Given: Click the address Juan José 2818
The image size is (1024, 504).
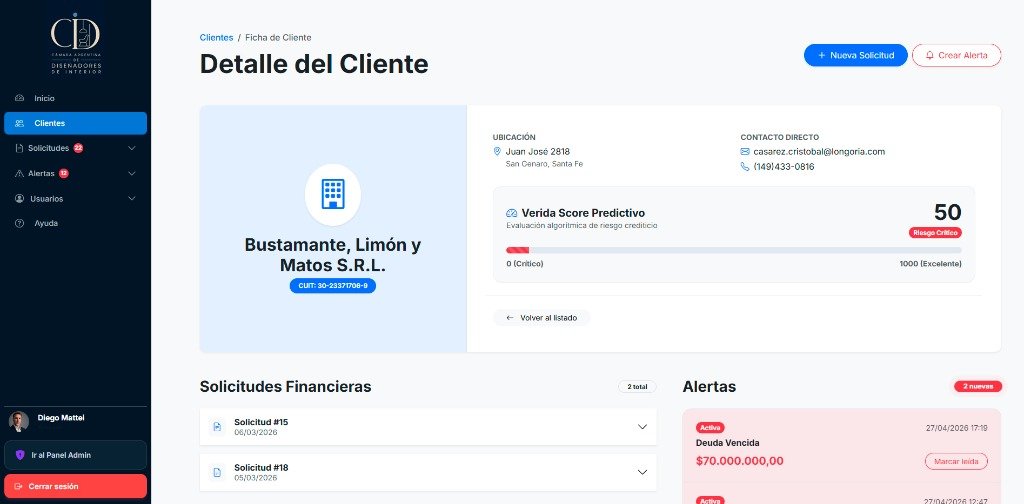Looking at the screenshot, I should pyautogui.click(x=537, y=151).
